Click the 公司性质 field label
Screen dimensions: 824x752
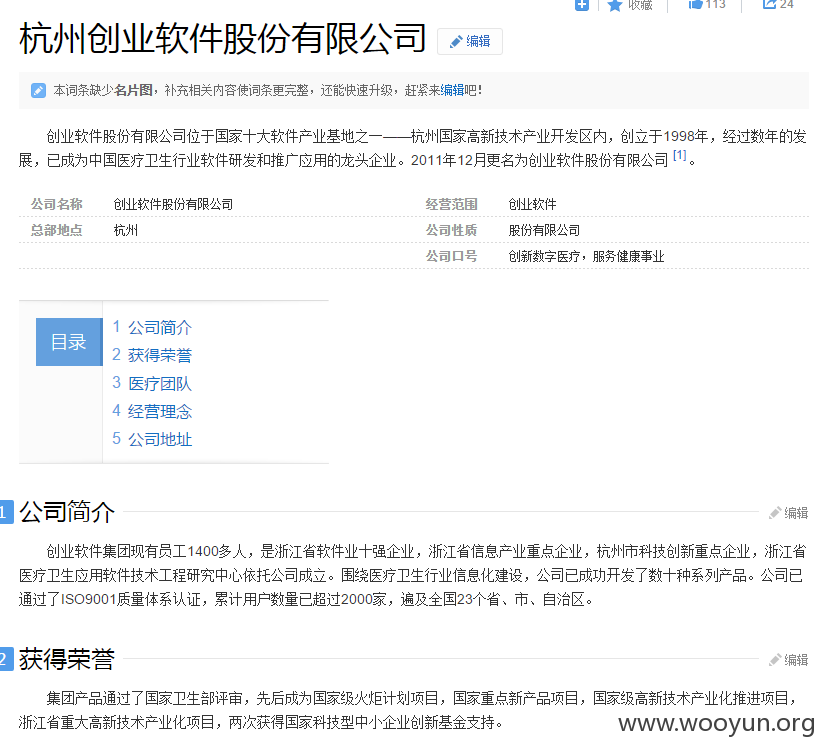point(451,230)
